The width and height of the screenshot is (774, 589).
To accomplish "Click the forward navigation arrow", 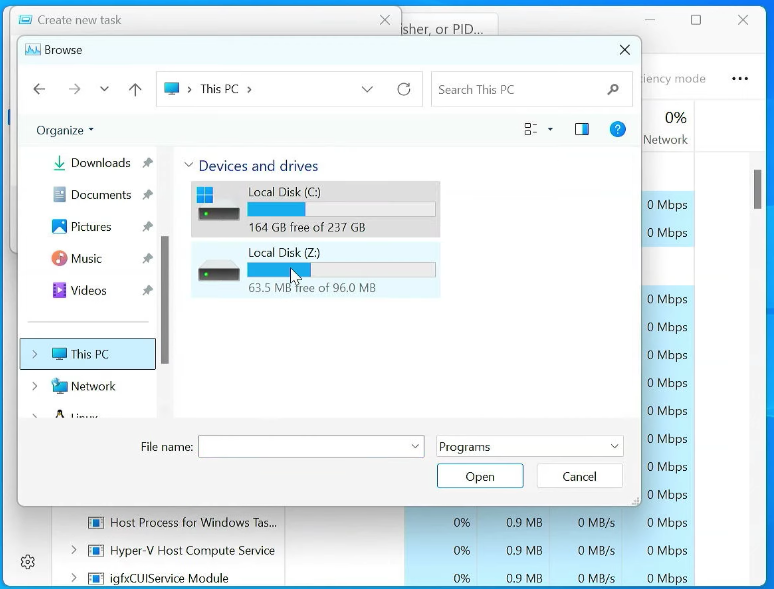I will 74,89.
